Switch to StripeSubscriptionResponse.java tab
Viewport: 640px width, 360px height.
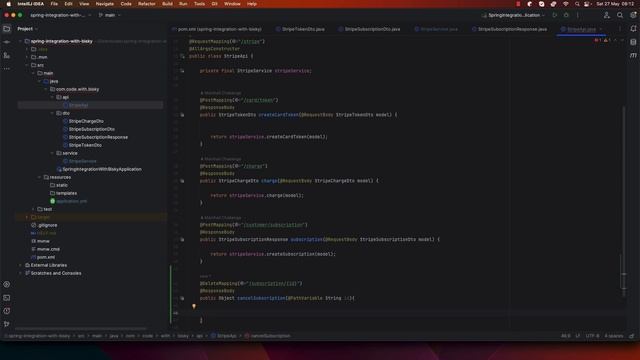click(x=509, y=29)
